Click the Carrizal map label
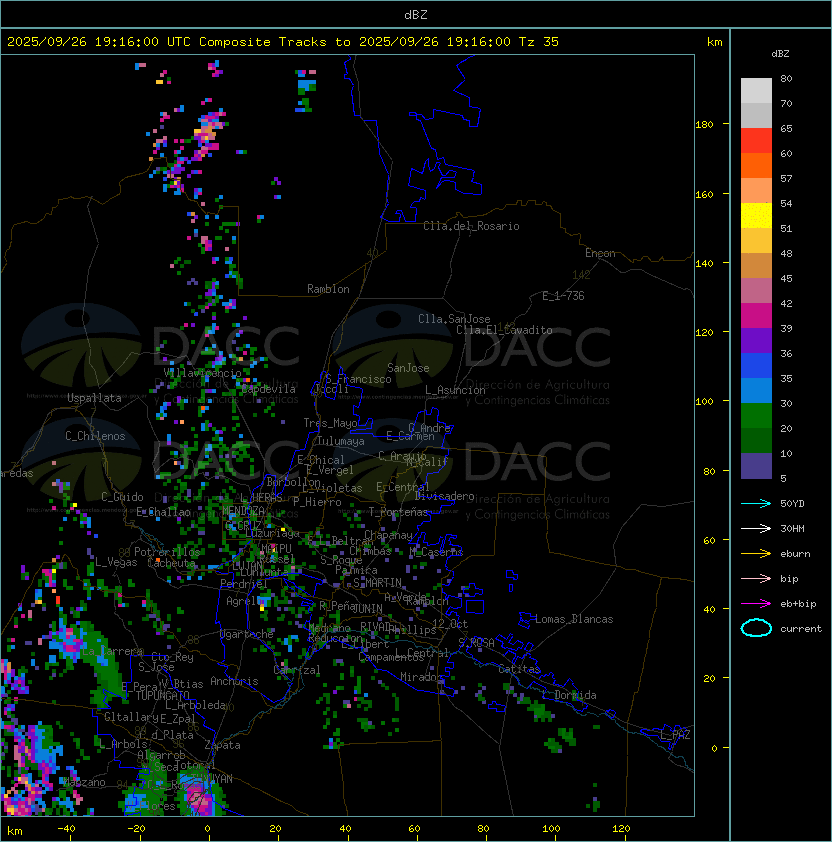 297,670
